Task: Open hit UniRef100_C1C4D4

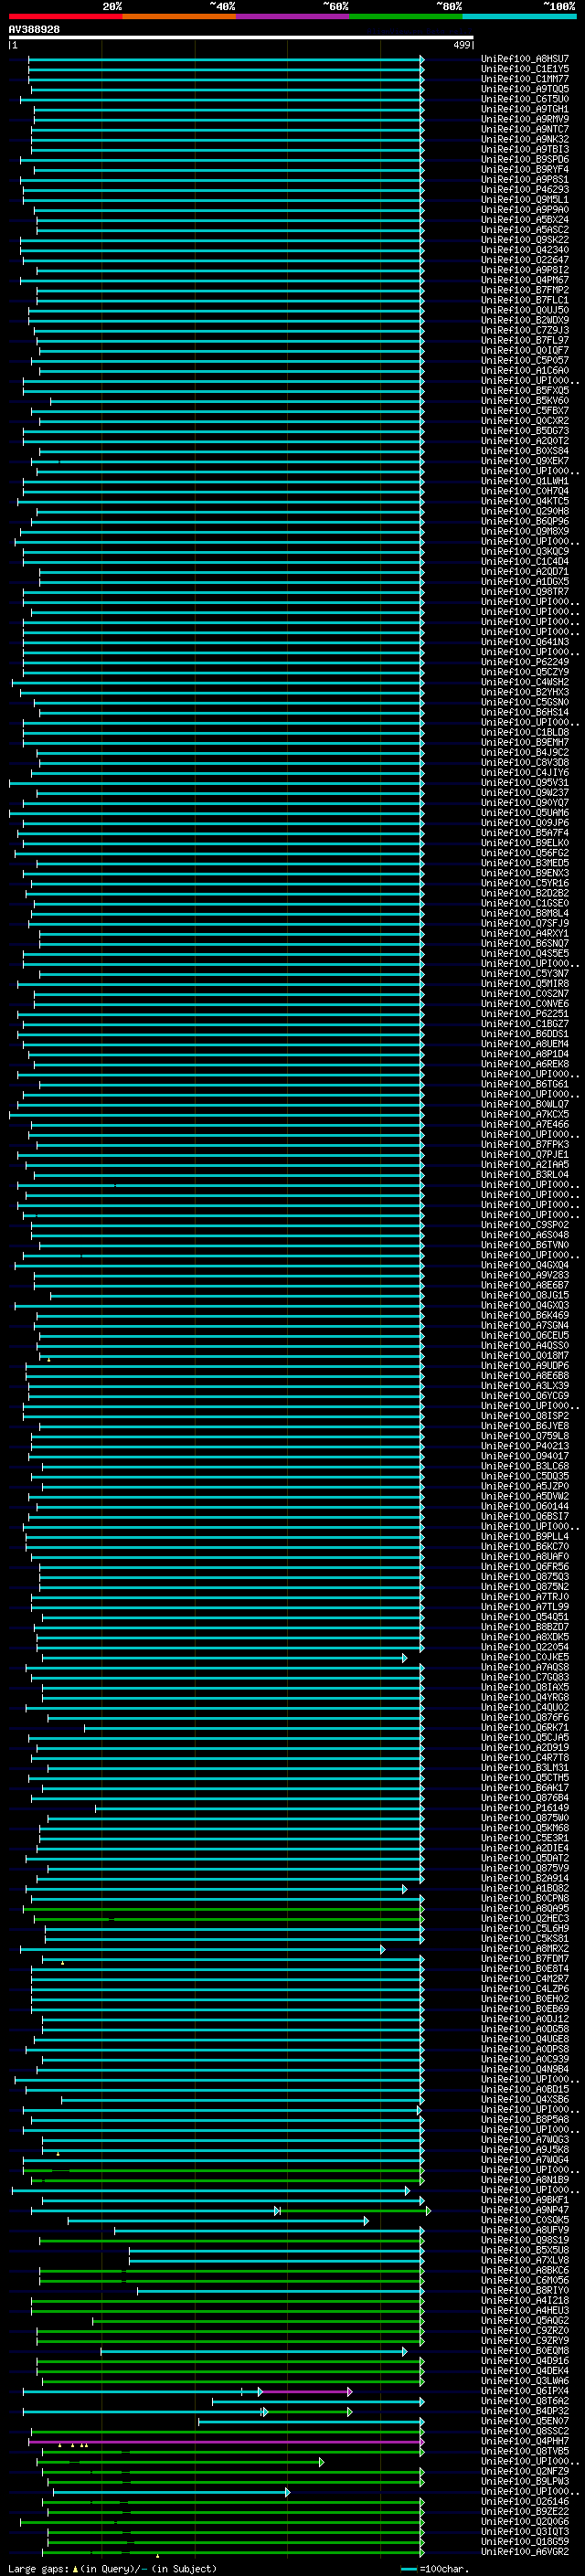Action: 525,562
